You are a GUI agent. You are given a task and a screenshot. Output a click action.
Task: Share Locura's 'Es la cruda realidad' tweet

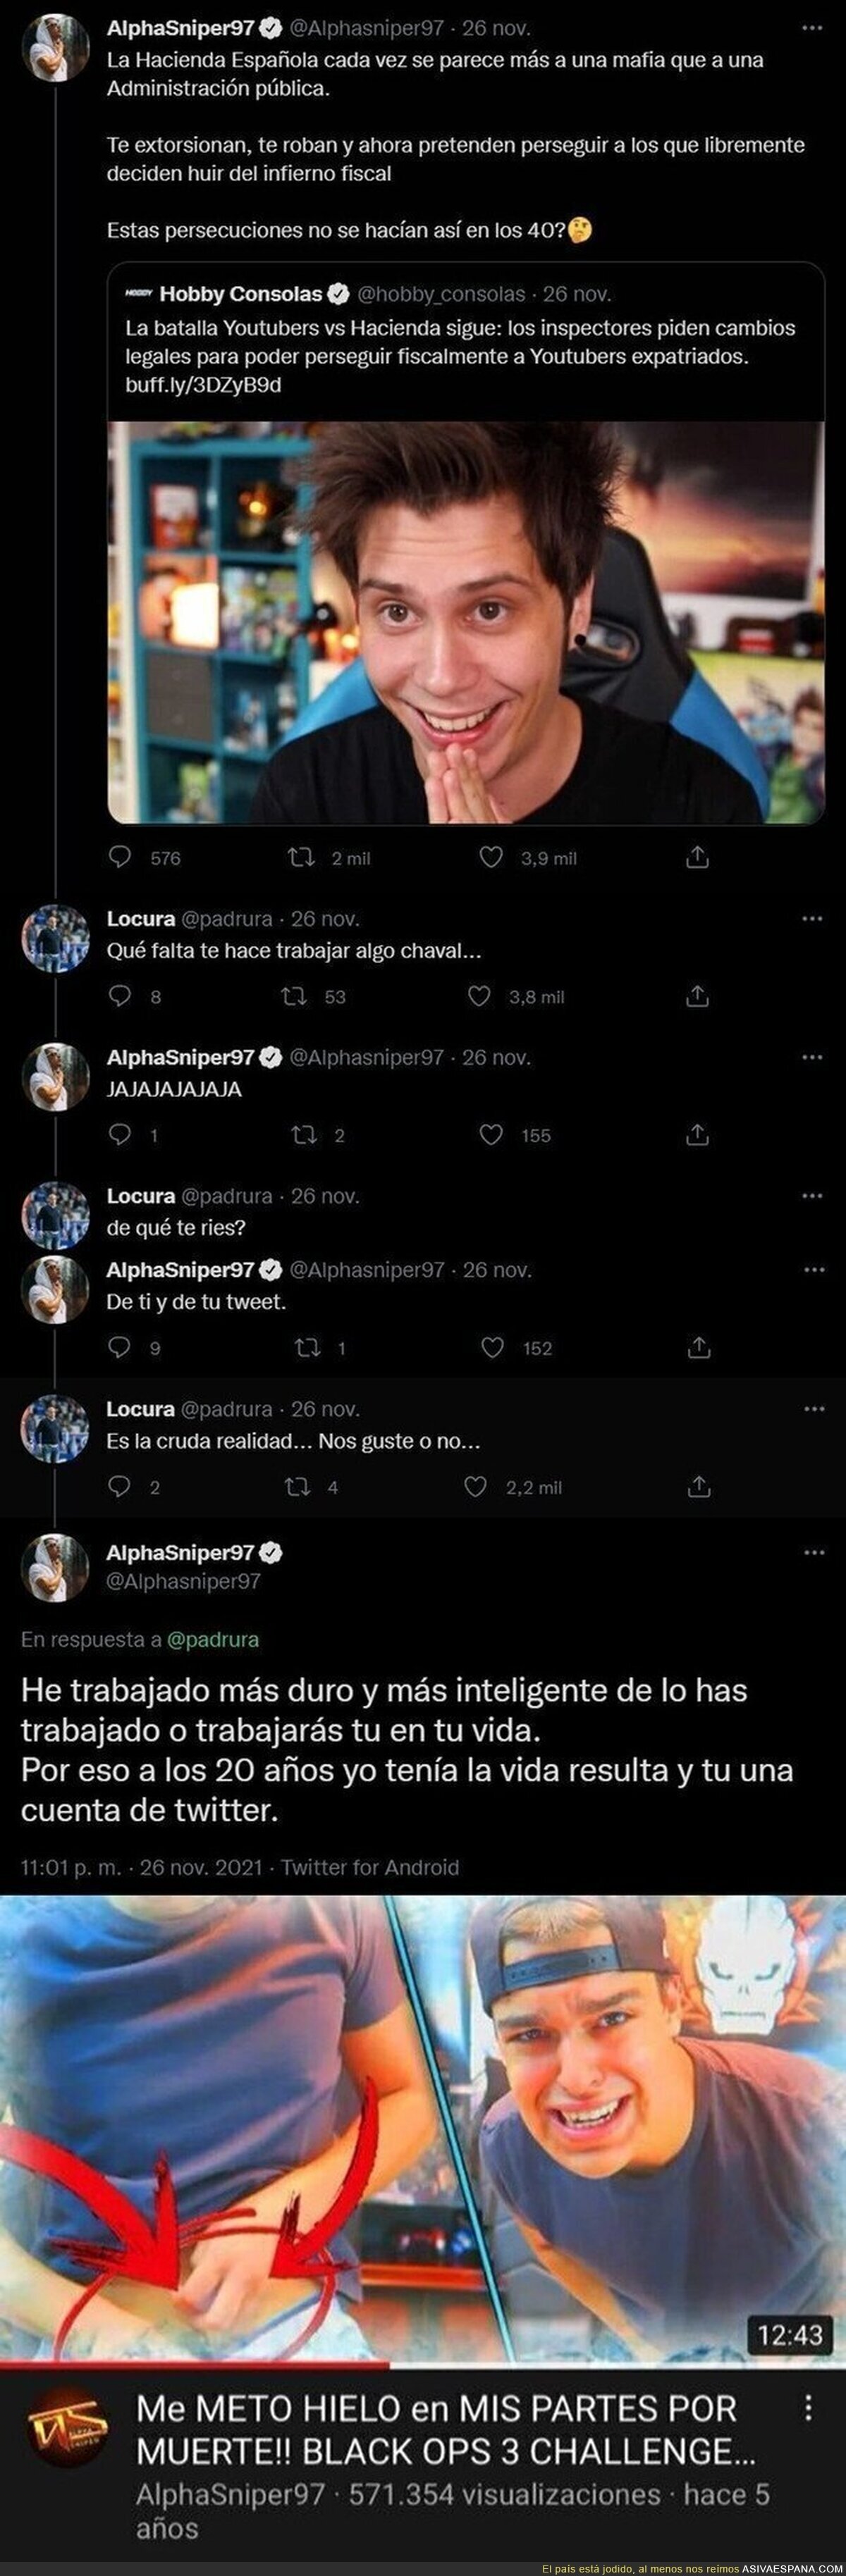coord(698,1487)
